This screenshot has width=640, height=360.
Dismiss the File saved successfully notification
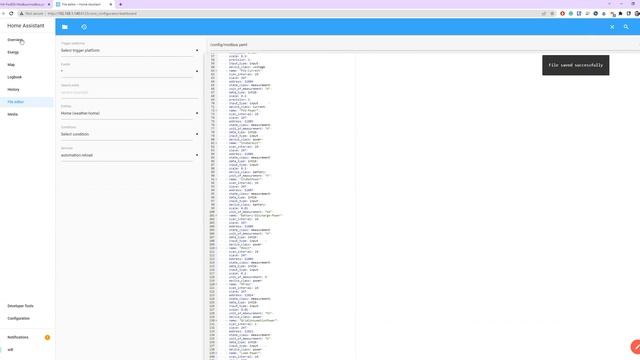coord(576,65)
